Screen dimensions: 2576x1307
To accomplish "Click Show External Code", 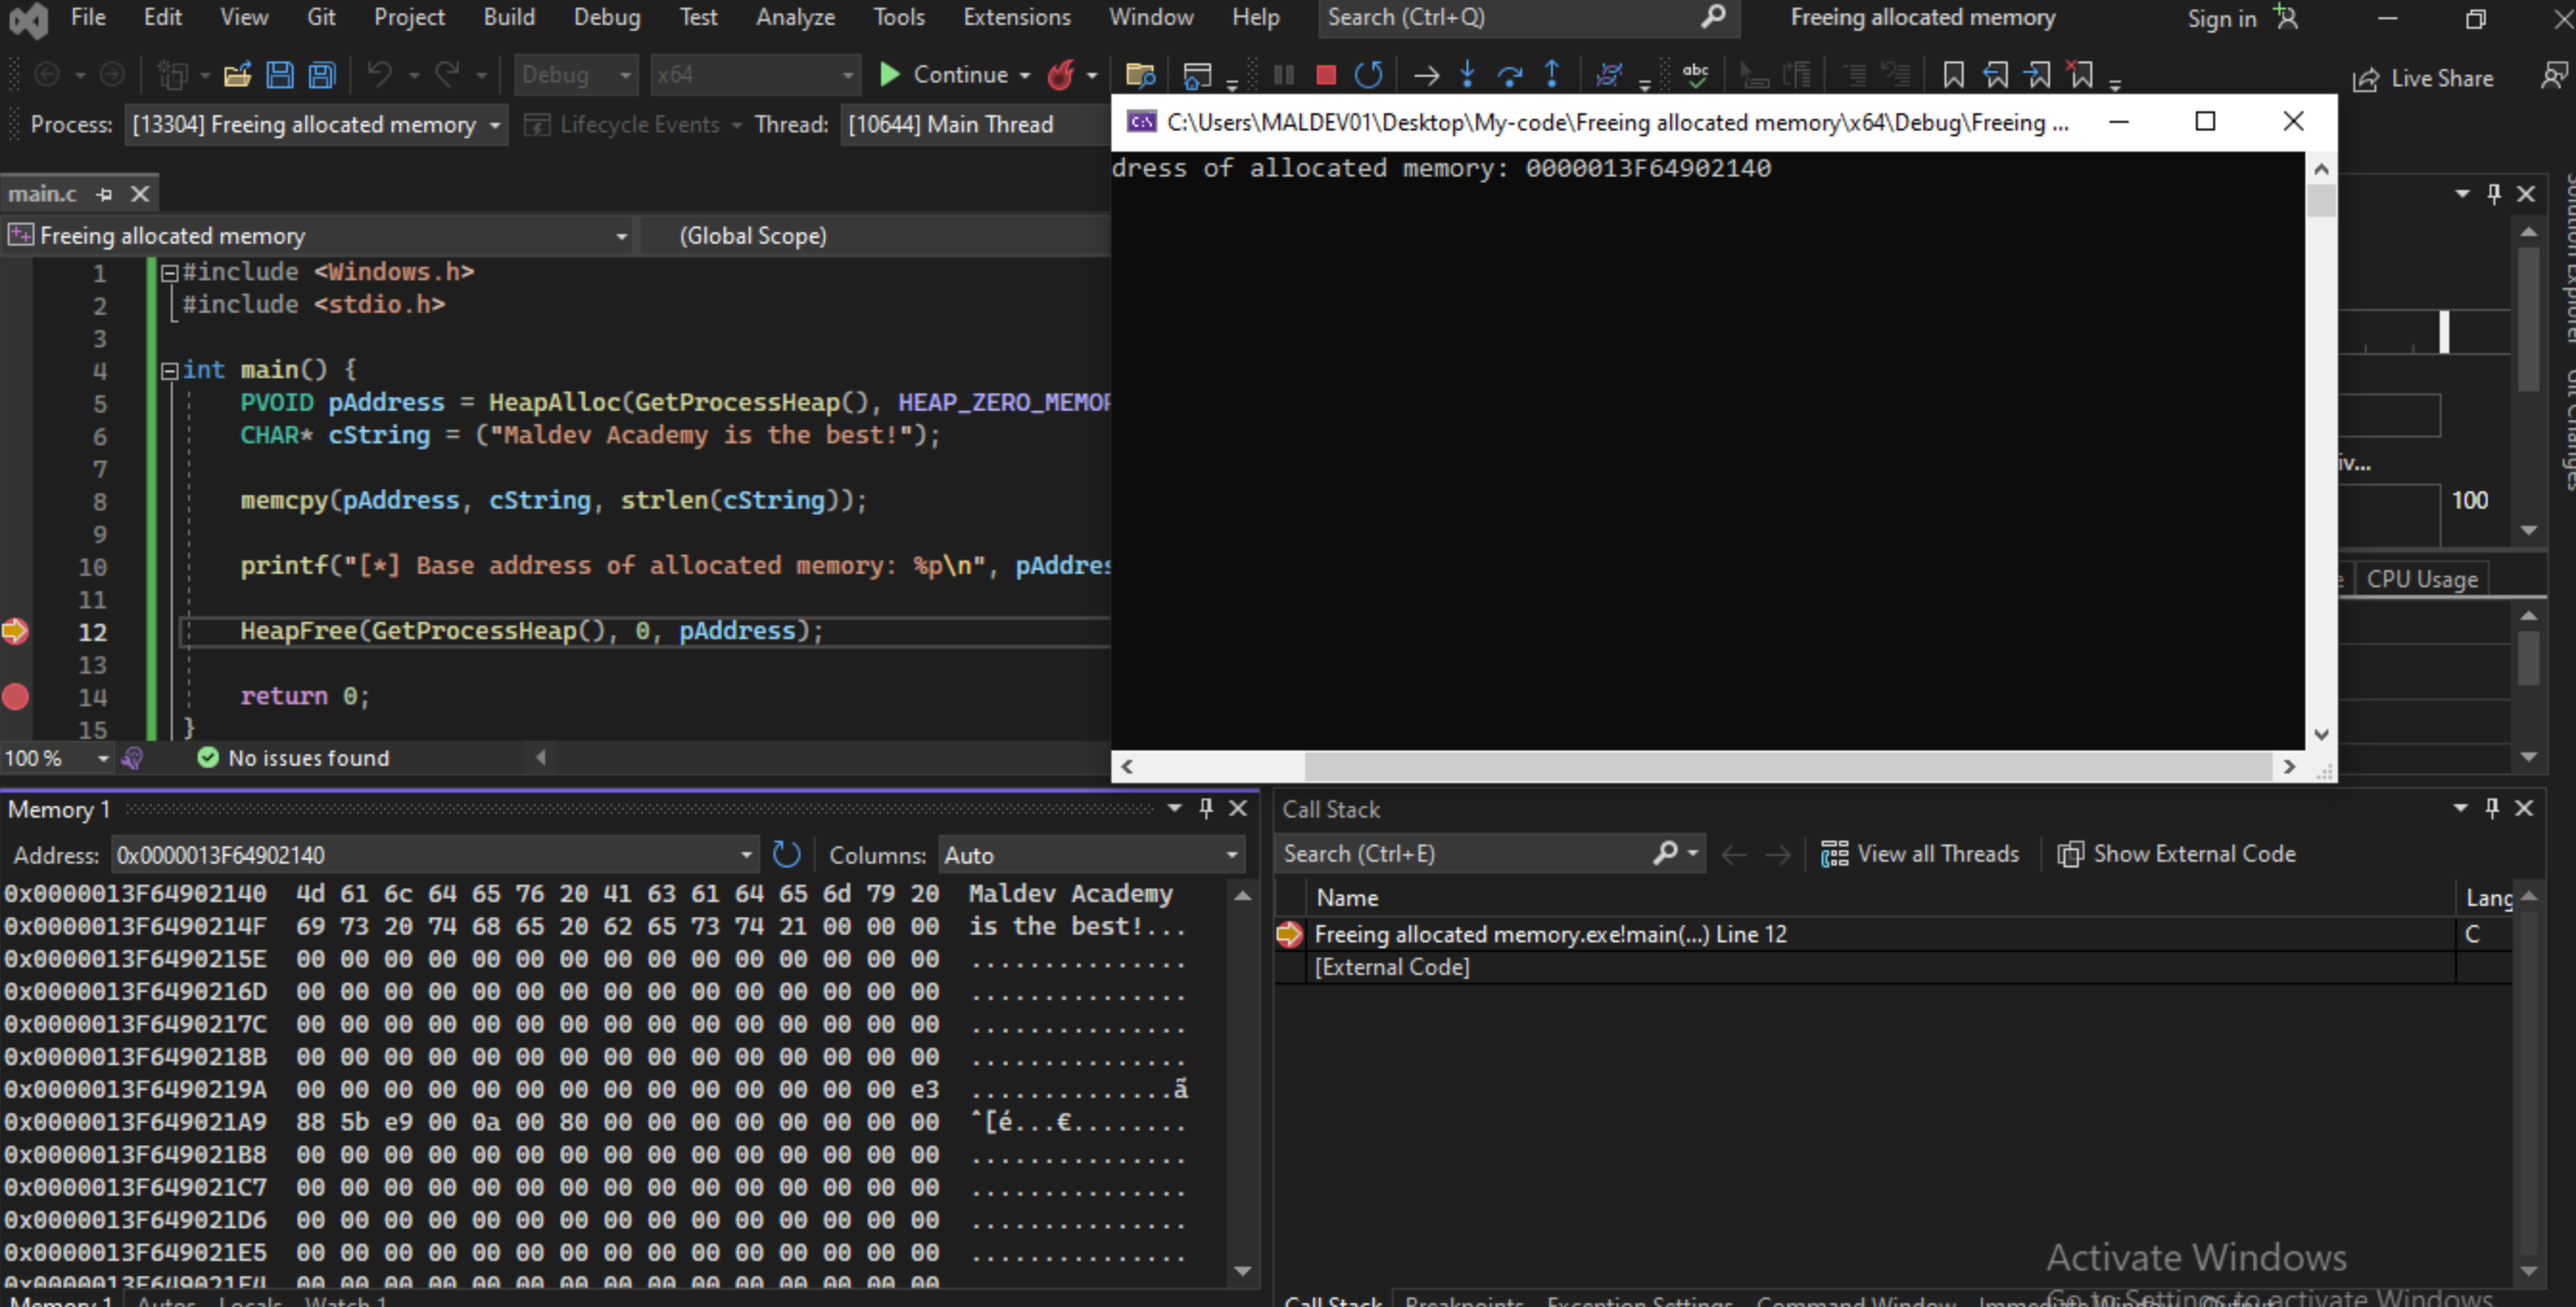I will tap(2176, 854).
